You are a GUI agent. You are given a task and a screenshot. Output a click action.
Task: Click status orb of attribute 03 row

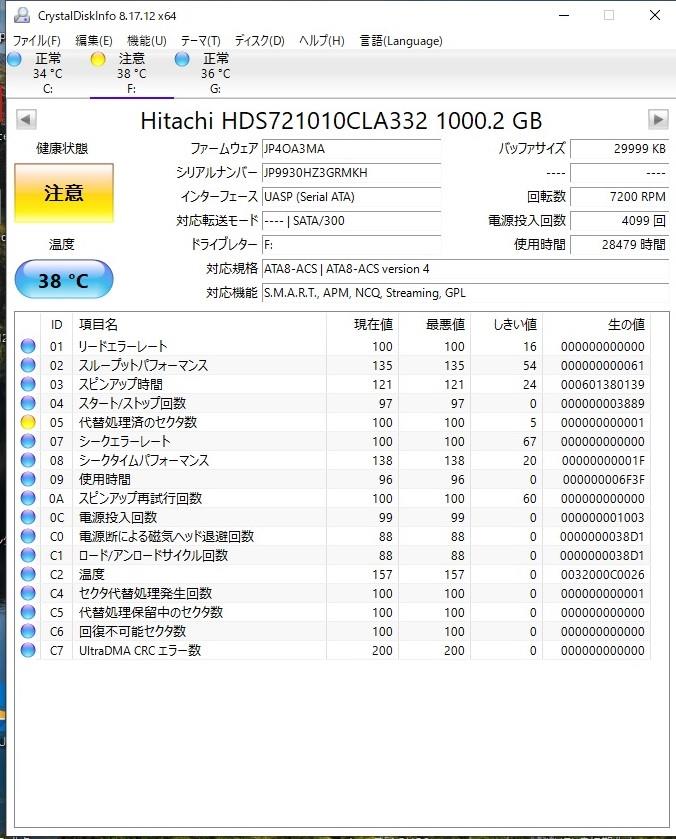pyautogui.click(x=28, y=384)
